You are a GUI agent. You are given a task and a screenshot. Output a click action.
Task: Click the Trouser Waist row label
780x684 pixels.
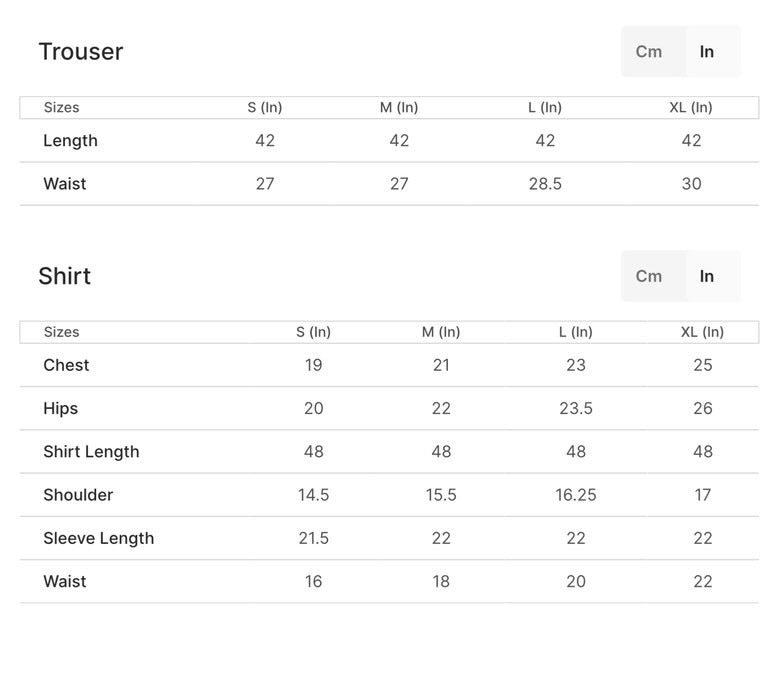[x=65, y=184]
